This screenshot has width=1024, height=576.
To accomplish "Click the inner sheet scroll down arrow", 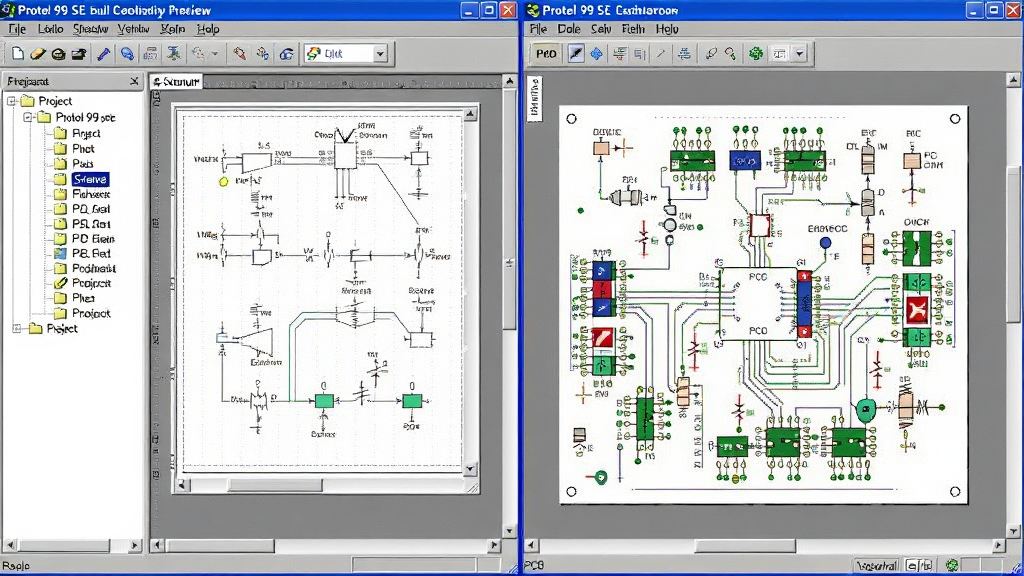I will click(x=470, y=469).
